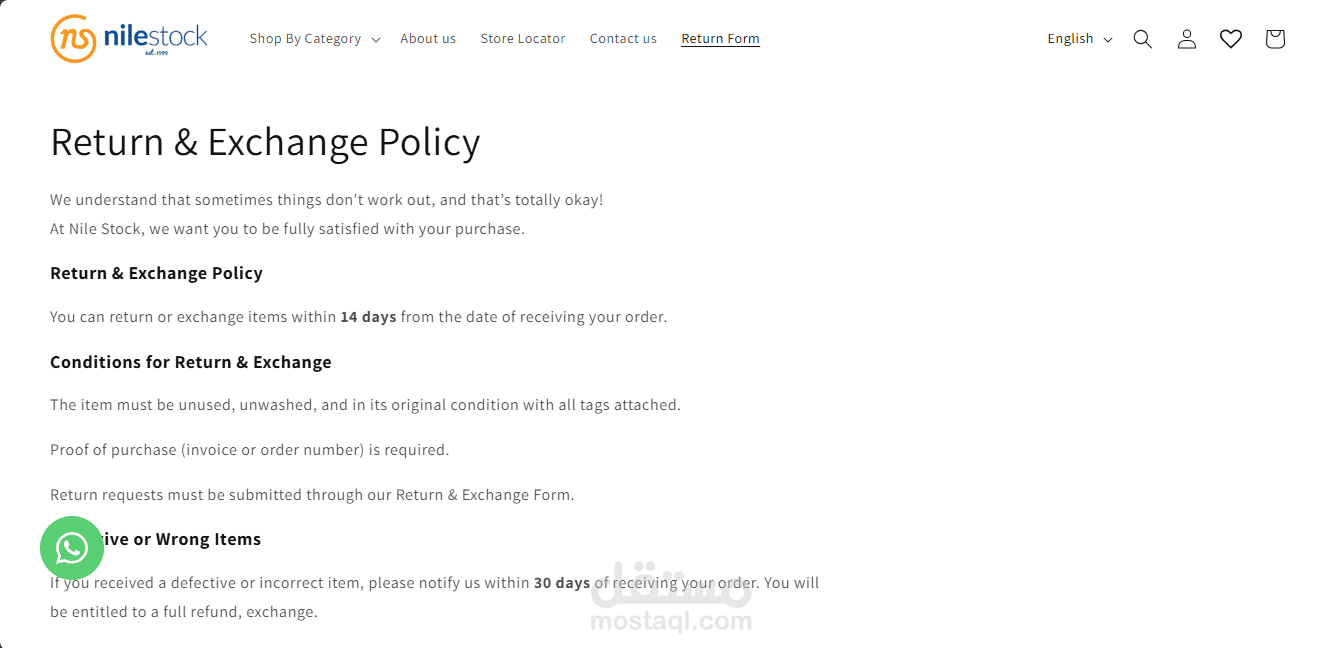Expand the chevron beside Shop By Category
The height and width of the screenshot is (648, 1343).
[376, 40]
